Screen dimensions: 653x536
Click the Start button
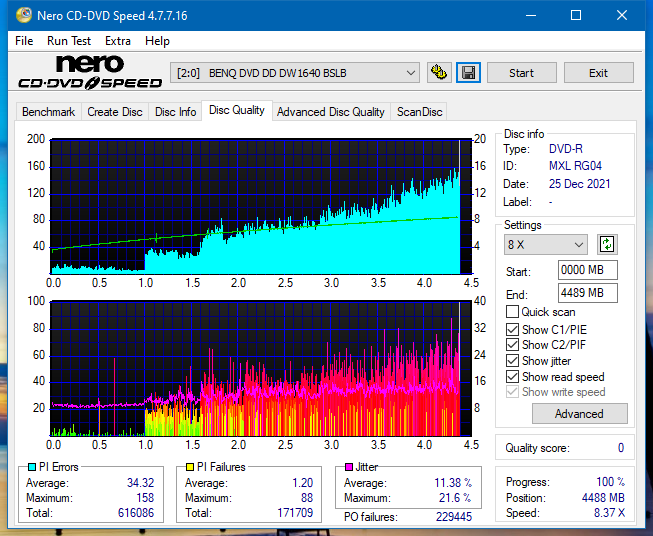click(521, 73)
